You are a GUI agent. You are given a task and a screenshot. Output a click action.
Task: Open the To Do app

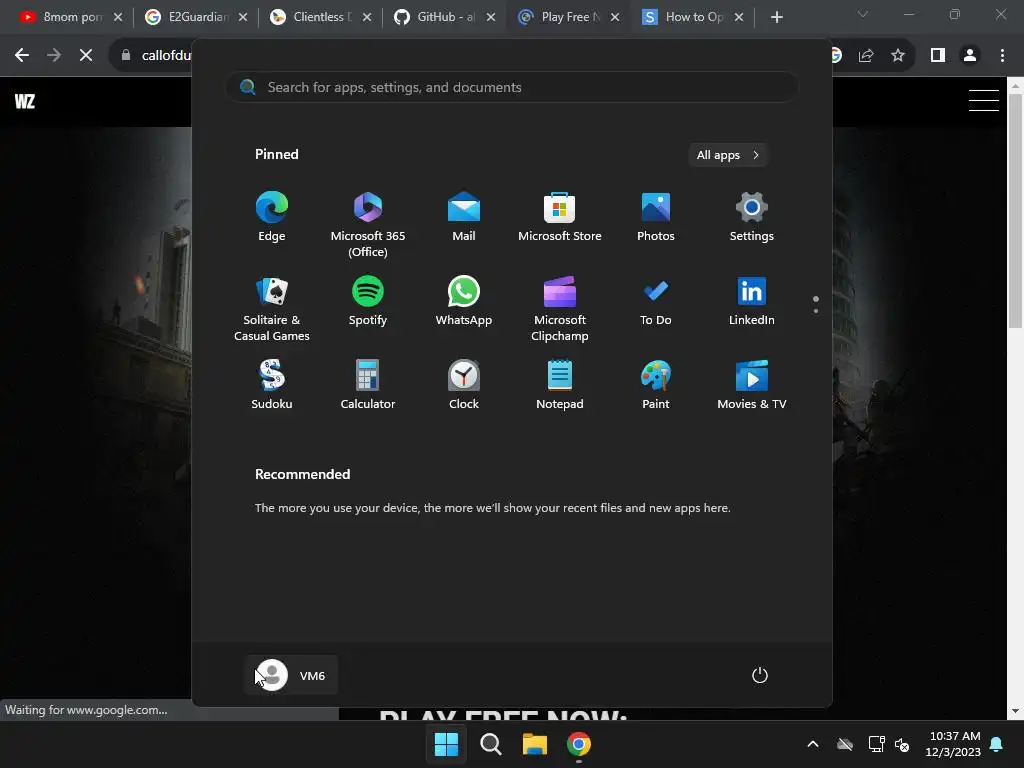(x=656, y=302)
